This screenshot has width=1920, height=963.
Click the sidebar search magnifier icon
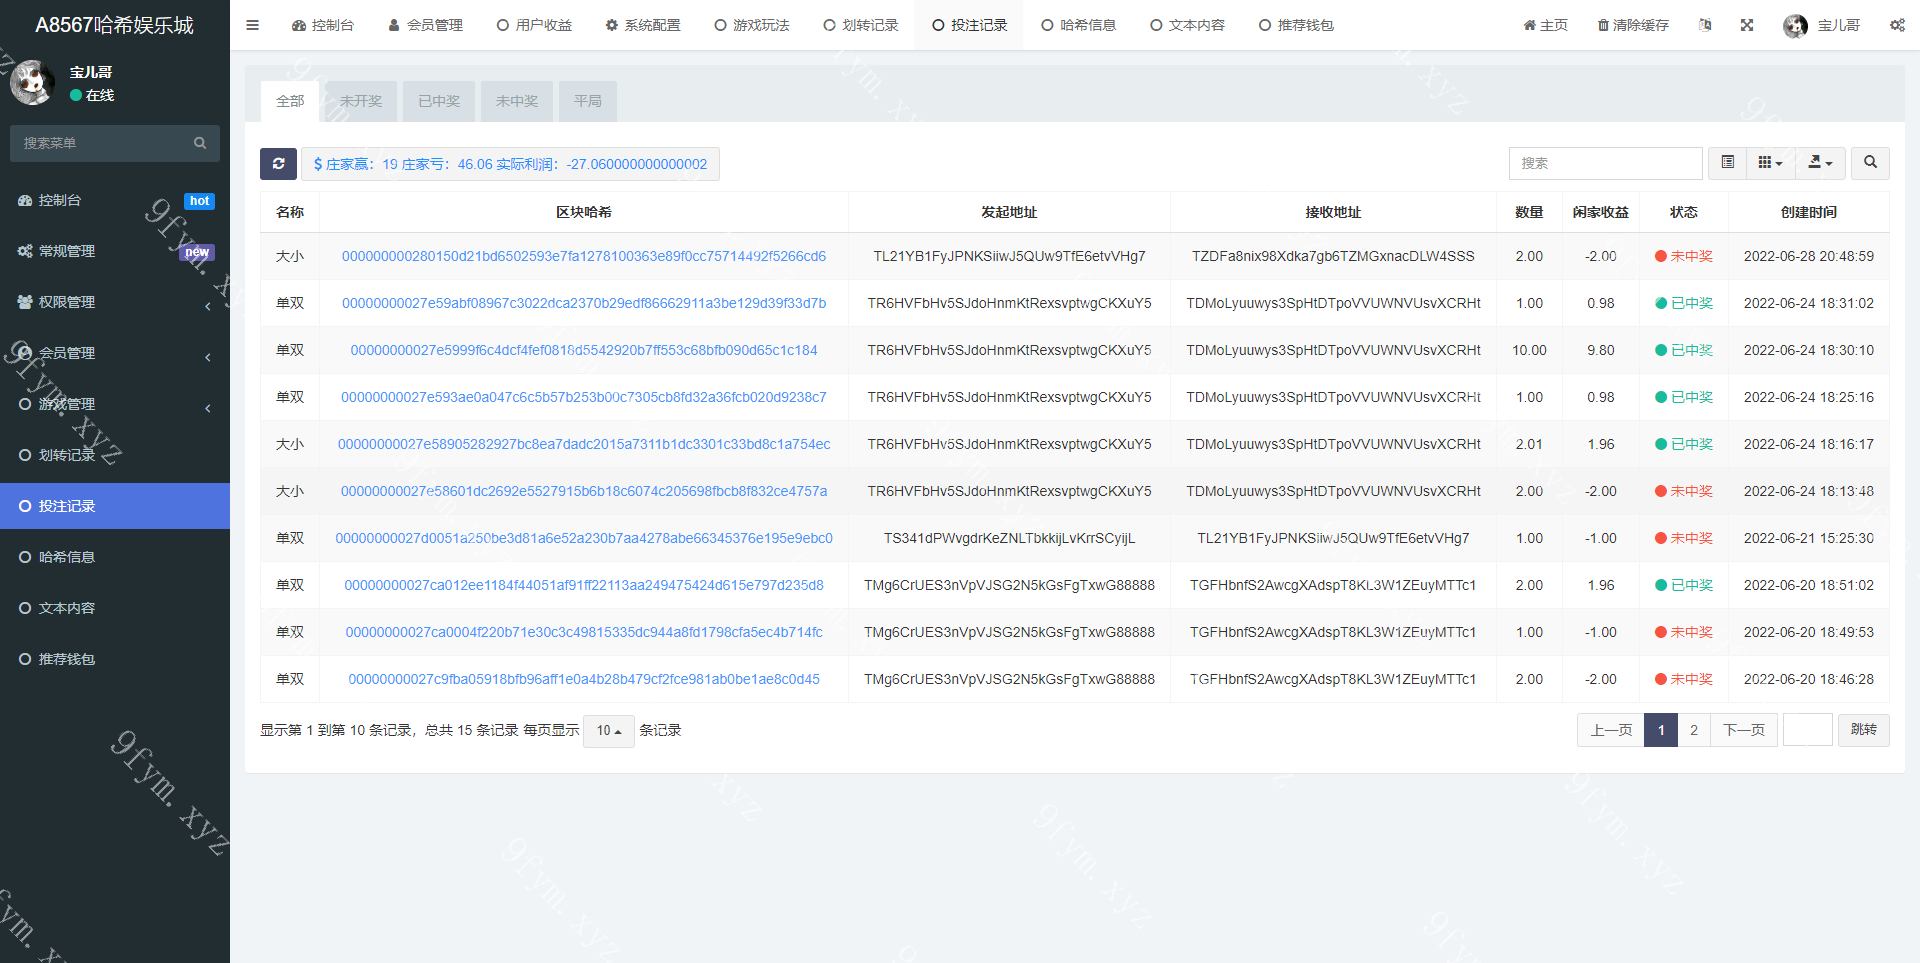click(200, 143)
